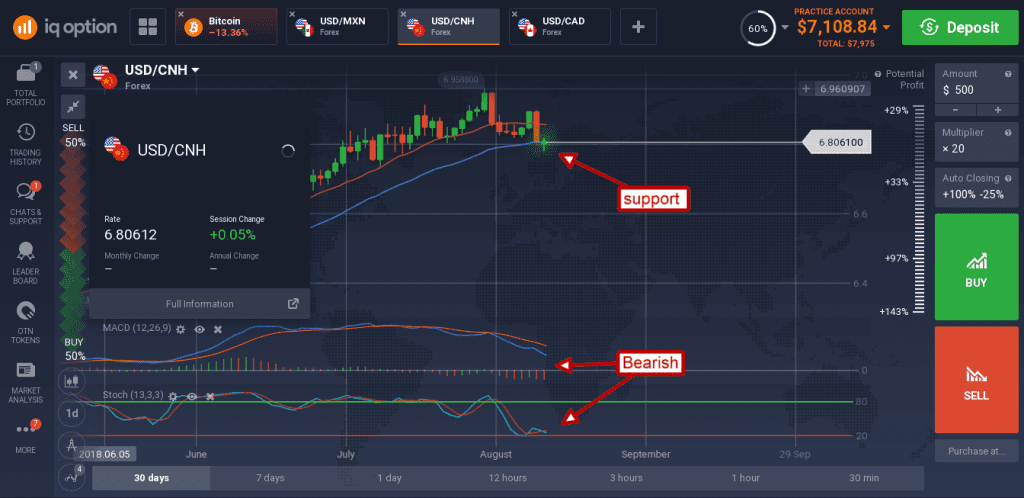The width and height of the screenshot is (1024, 498).
Task: Open the Total Portfolio panel
Action: tap(25, 84)
